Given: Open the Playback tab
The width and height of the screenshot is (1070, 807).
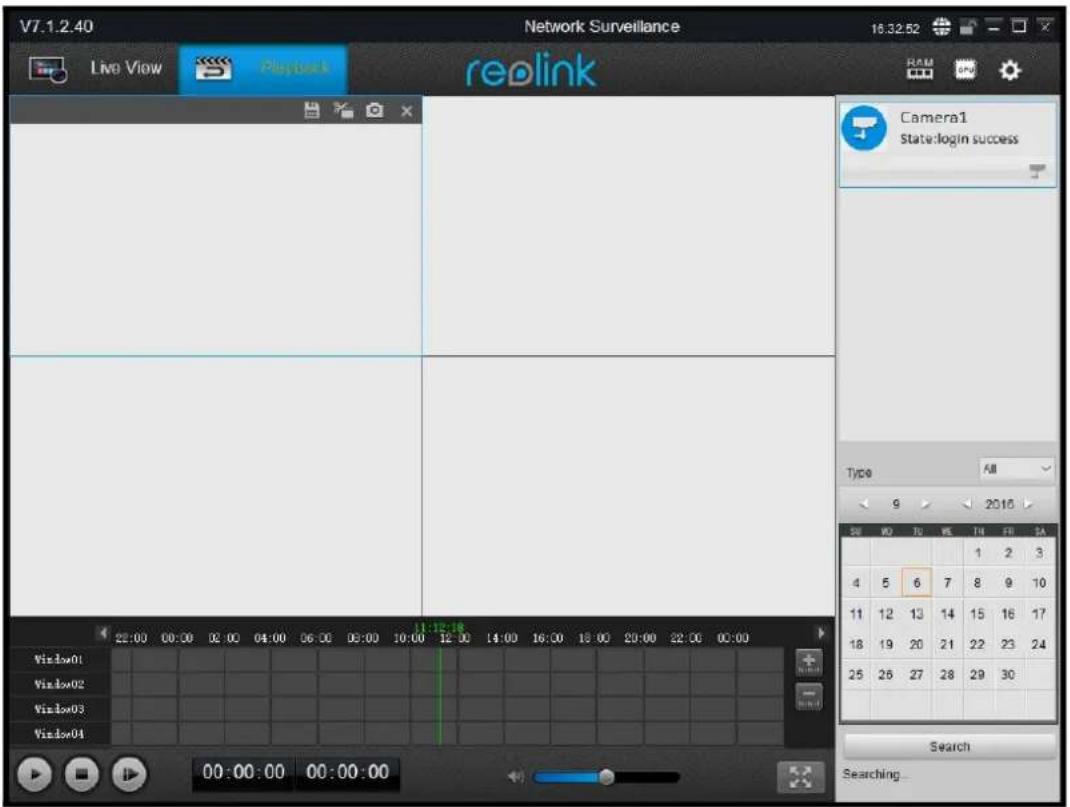Looking at the screenshot, I should (263, 68).
